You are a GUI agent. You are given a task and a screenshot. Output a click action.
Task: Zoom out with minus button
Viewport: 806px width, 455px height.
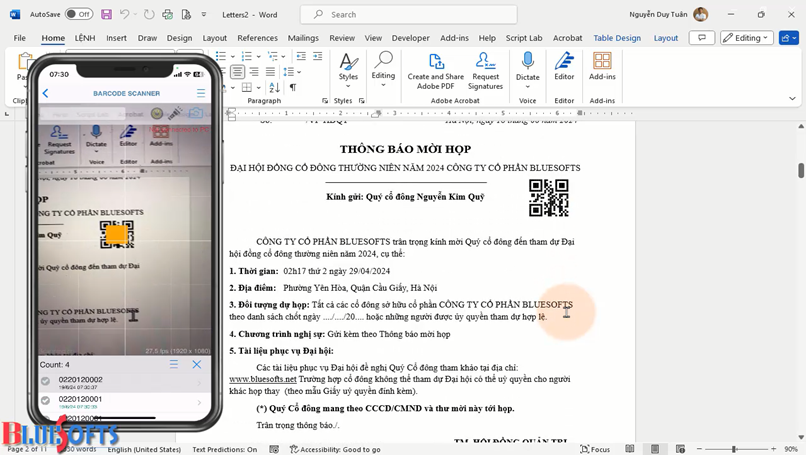(699, 449)
